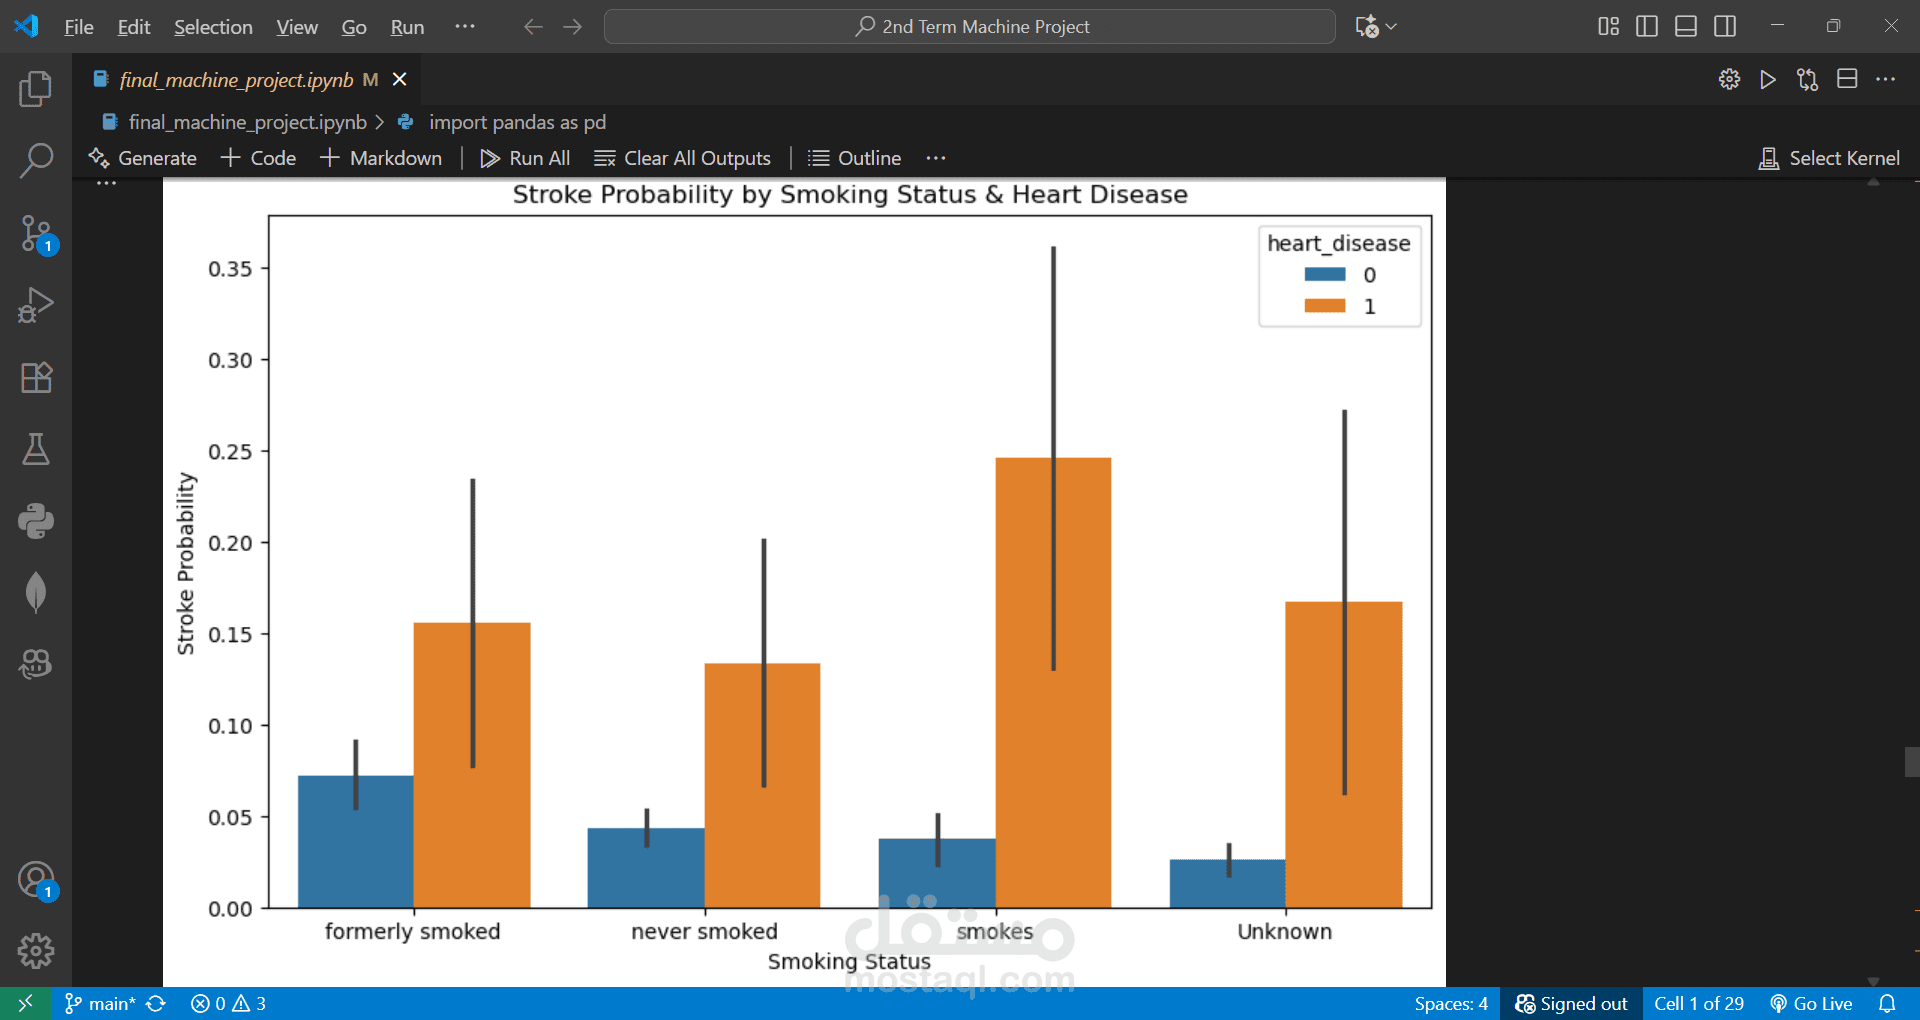Open the Selection menu
Screen dimensions: 1920x1020
pyautogui.click(x=213, y=27)
